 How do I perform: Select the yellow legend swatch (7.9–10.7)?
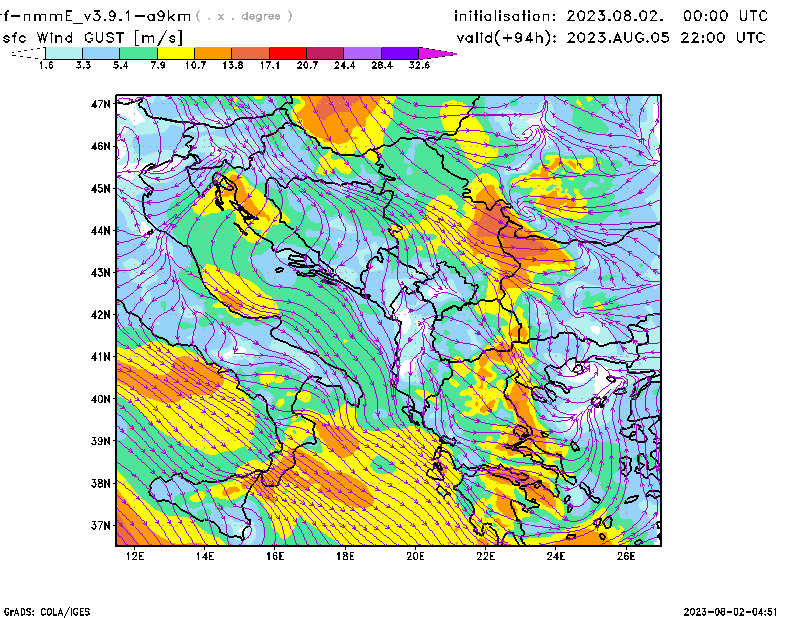tap(176, 53)
